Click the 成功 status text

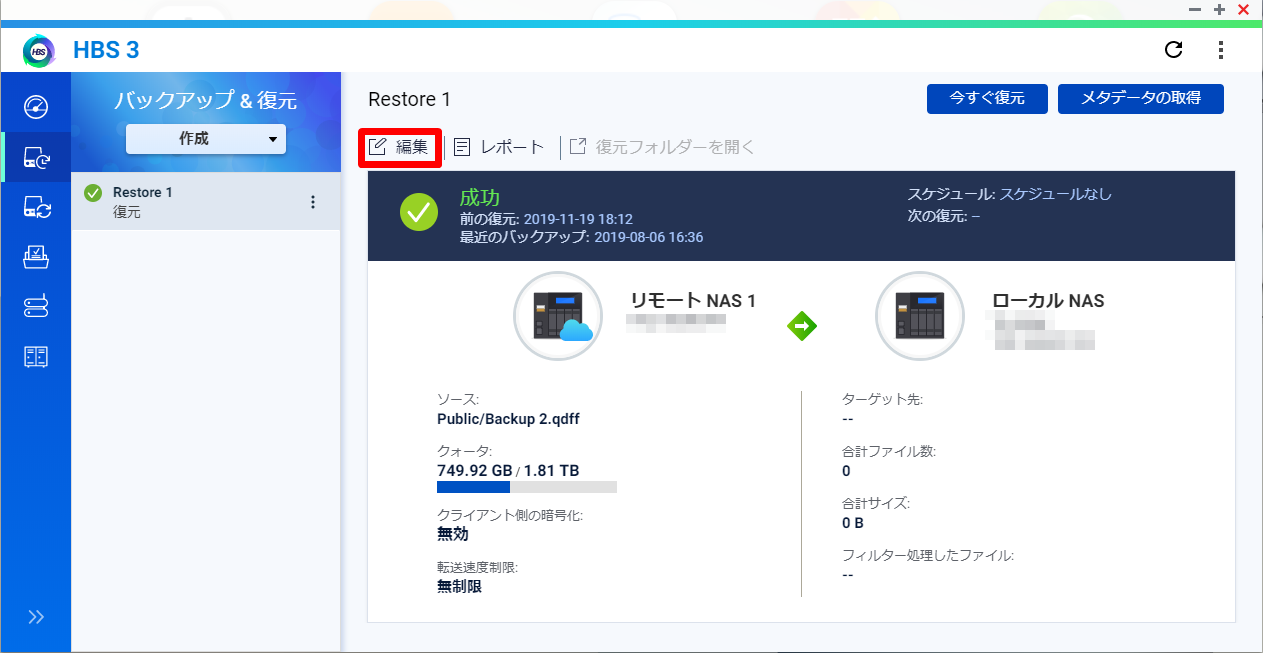tap(479, 198)
